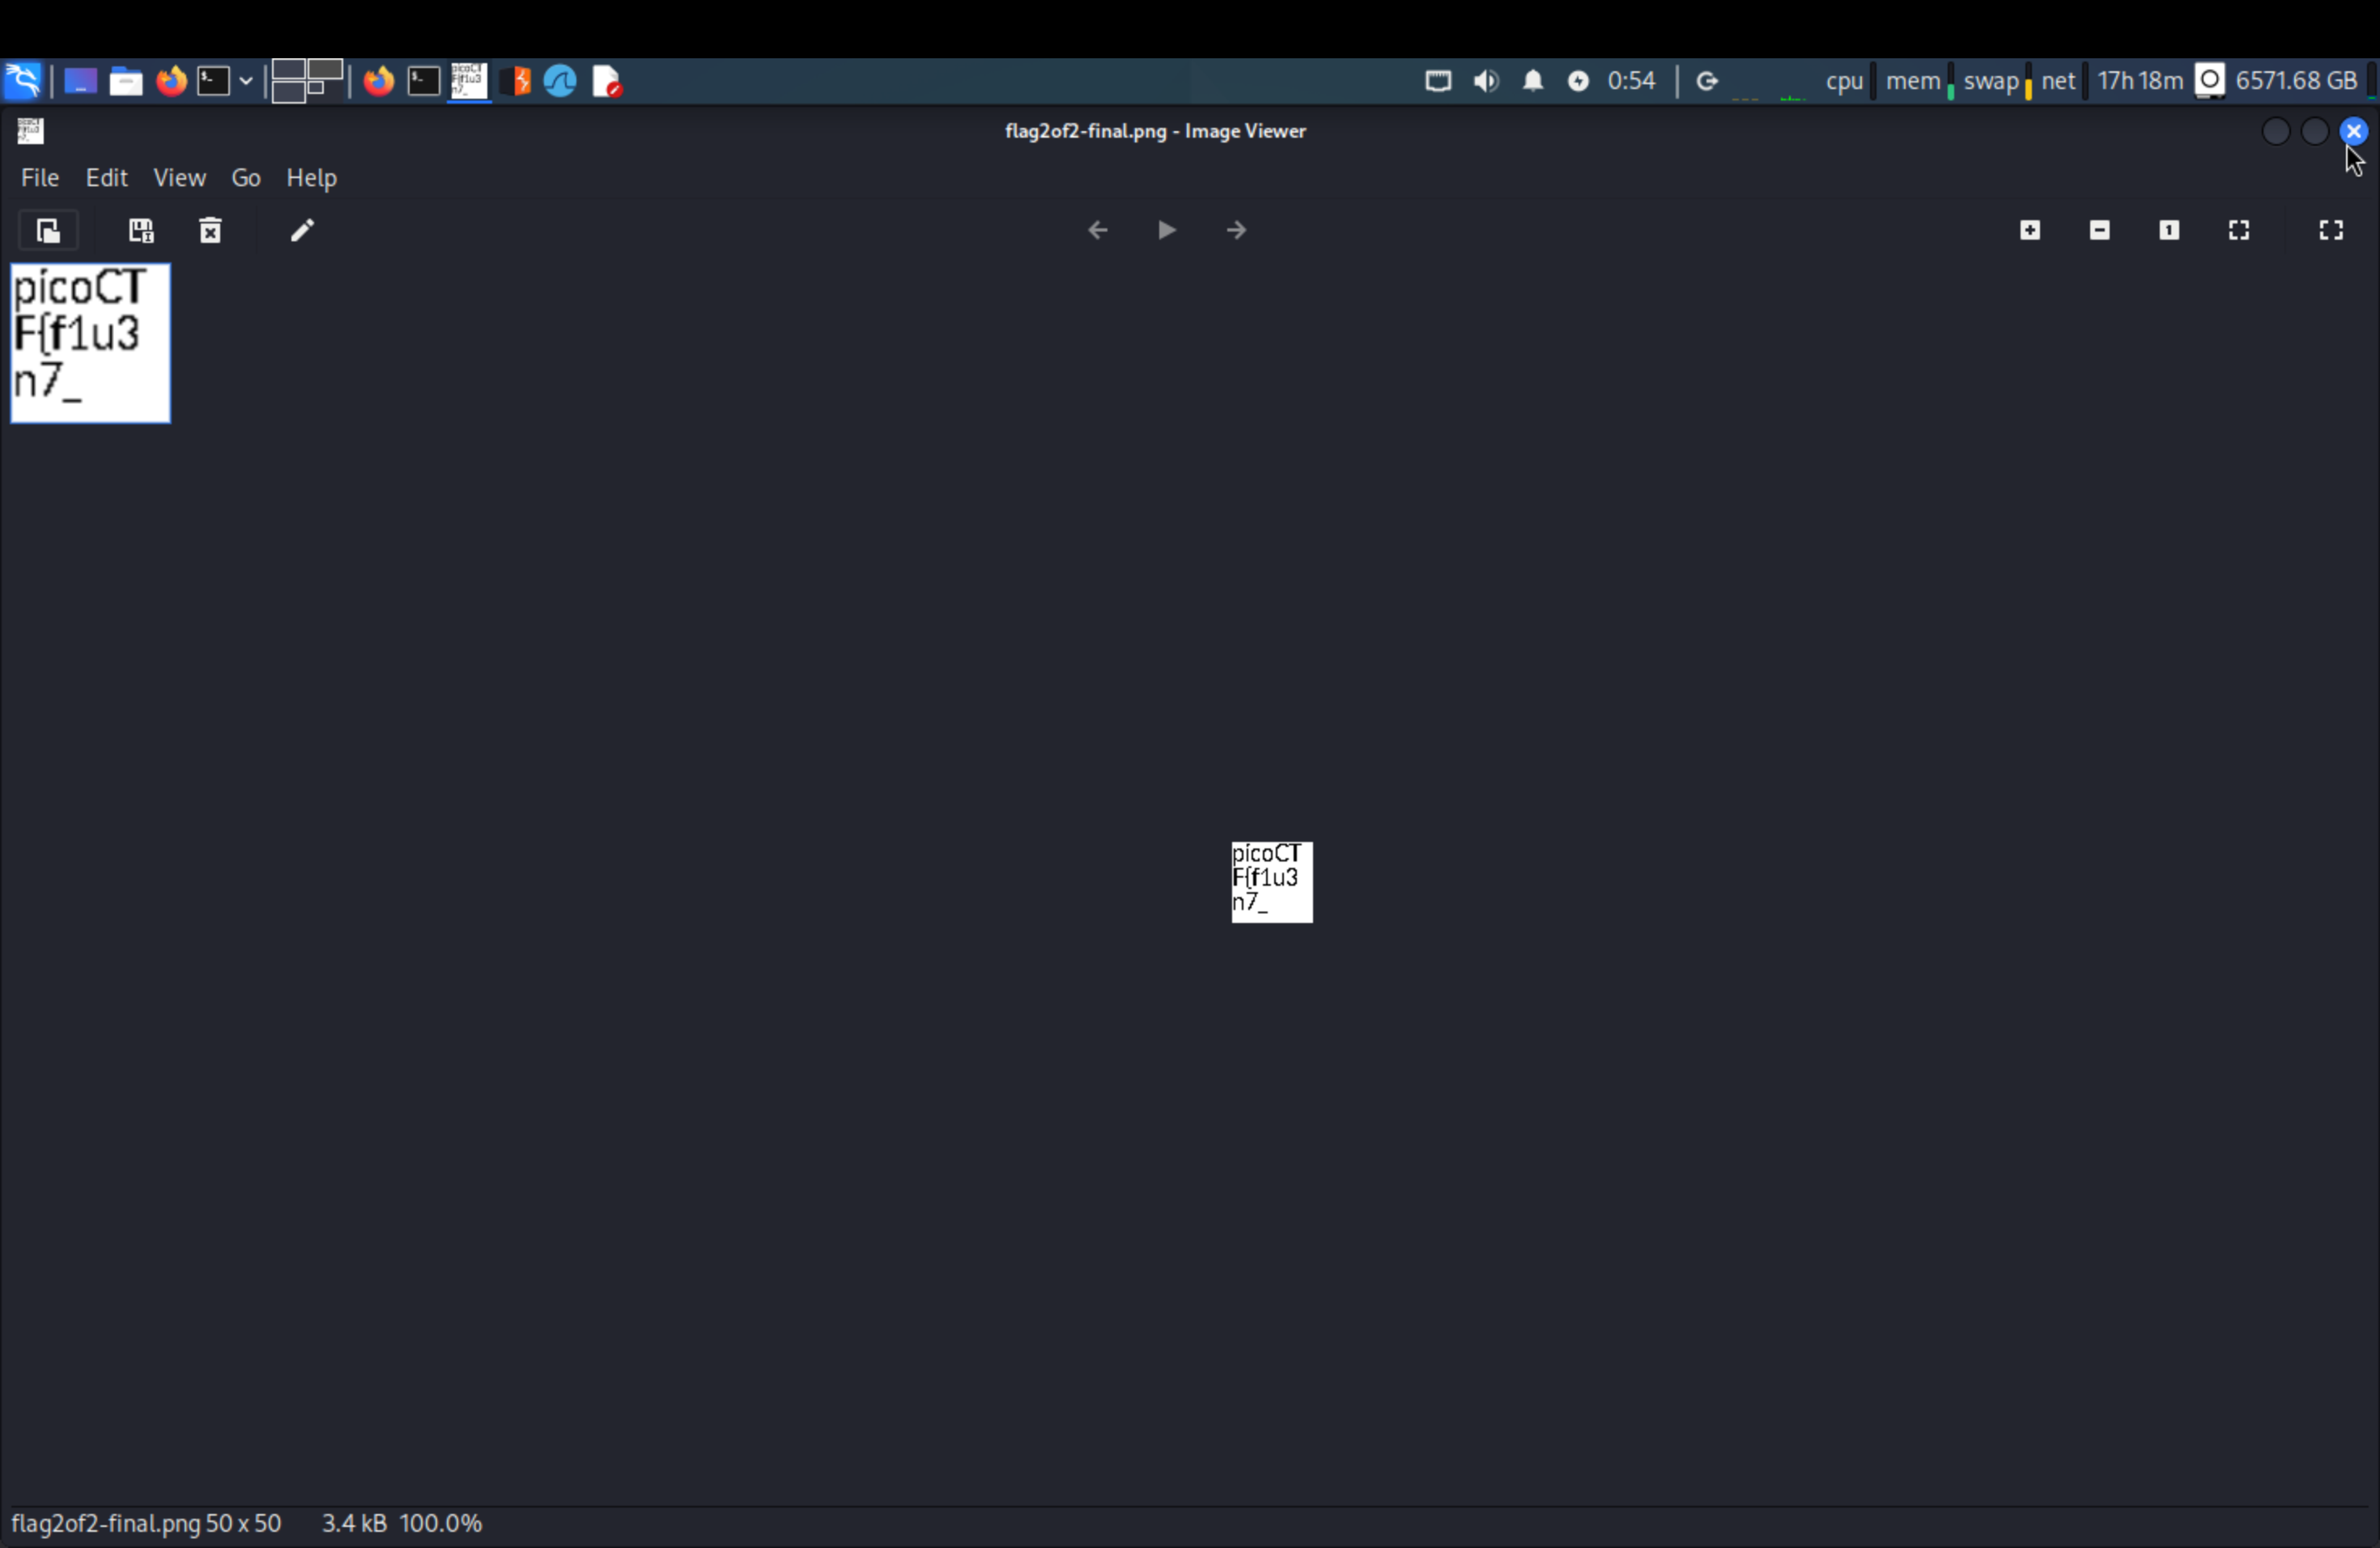Click the network connection tray icon
This screenshot has height=1548, width=2380.
pos(1438,81)
